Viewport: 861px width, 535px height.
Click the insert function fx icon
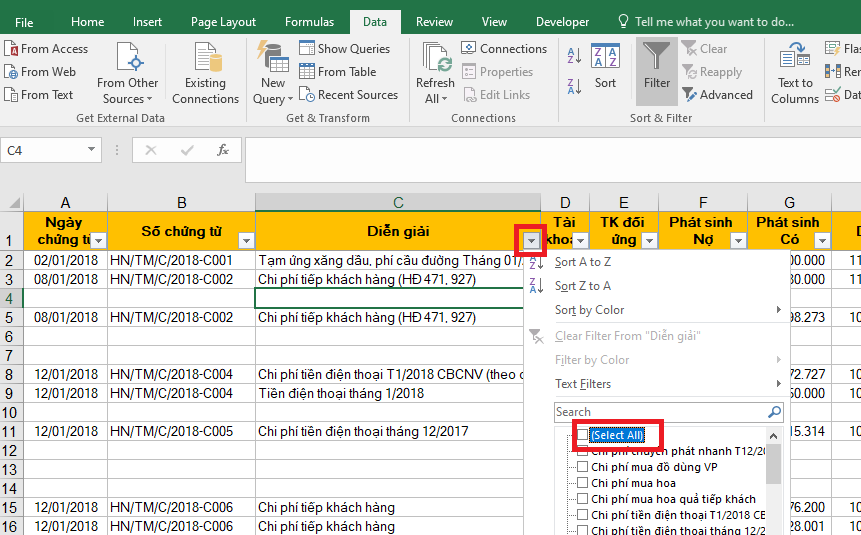point(223,150)
